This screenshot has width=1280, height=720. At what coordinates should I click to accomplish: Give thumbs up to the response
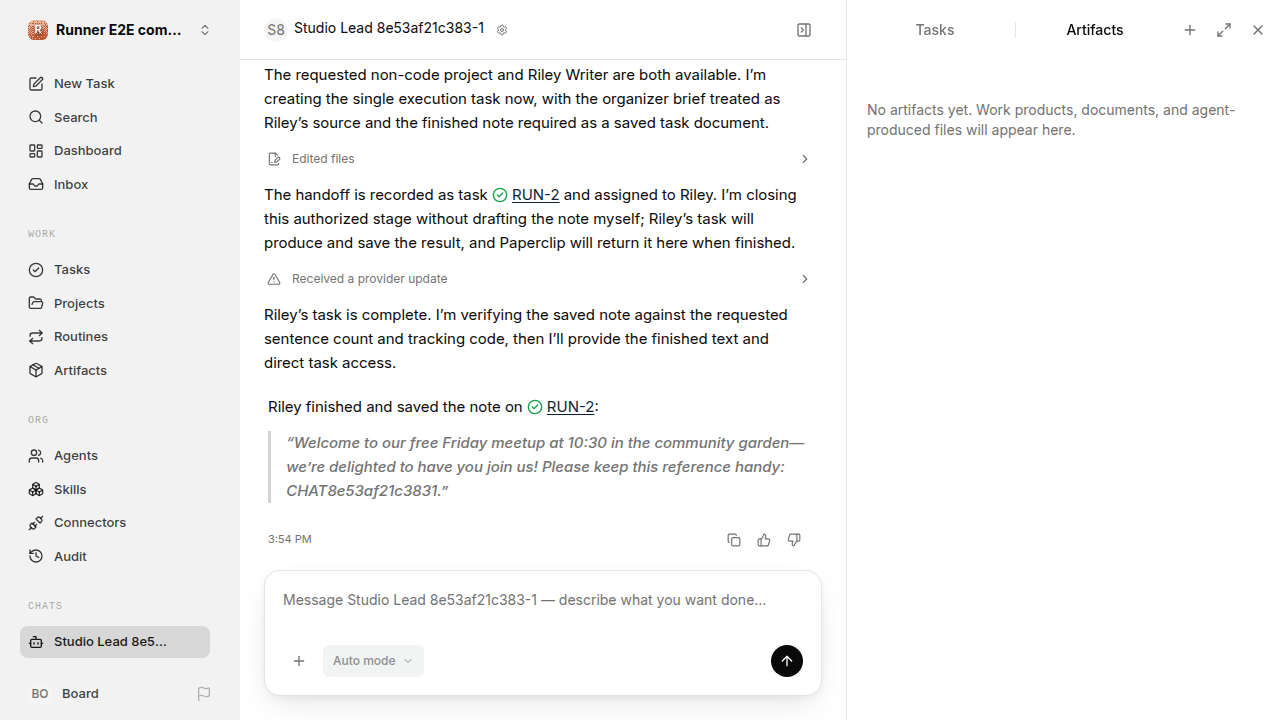point(764,540)
